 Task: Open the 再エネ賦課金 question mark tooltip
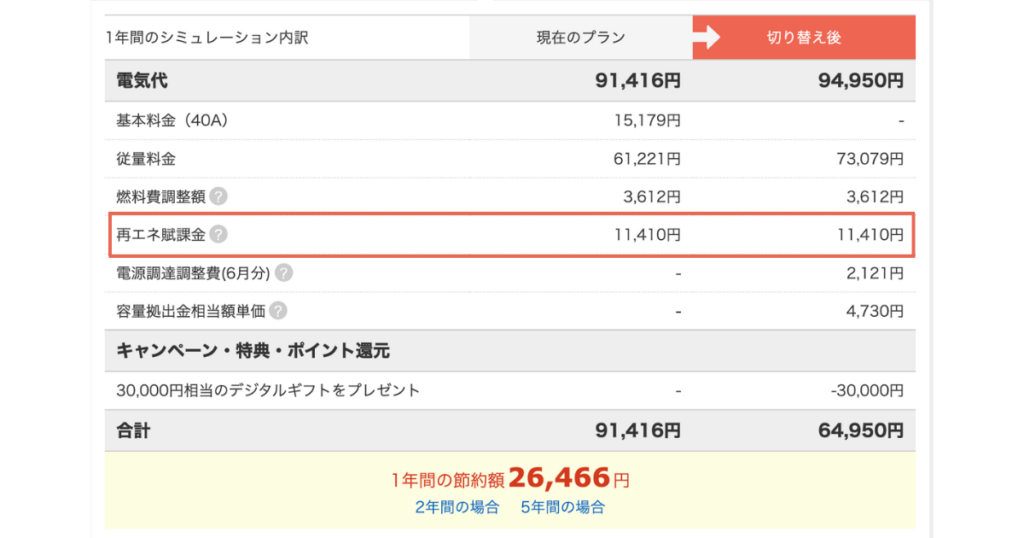pos(219,234)
